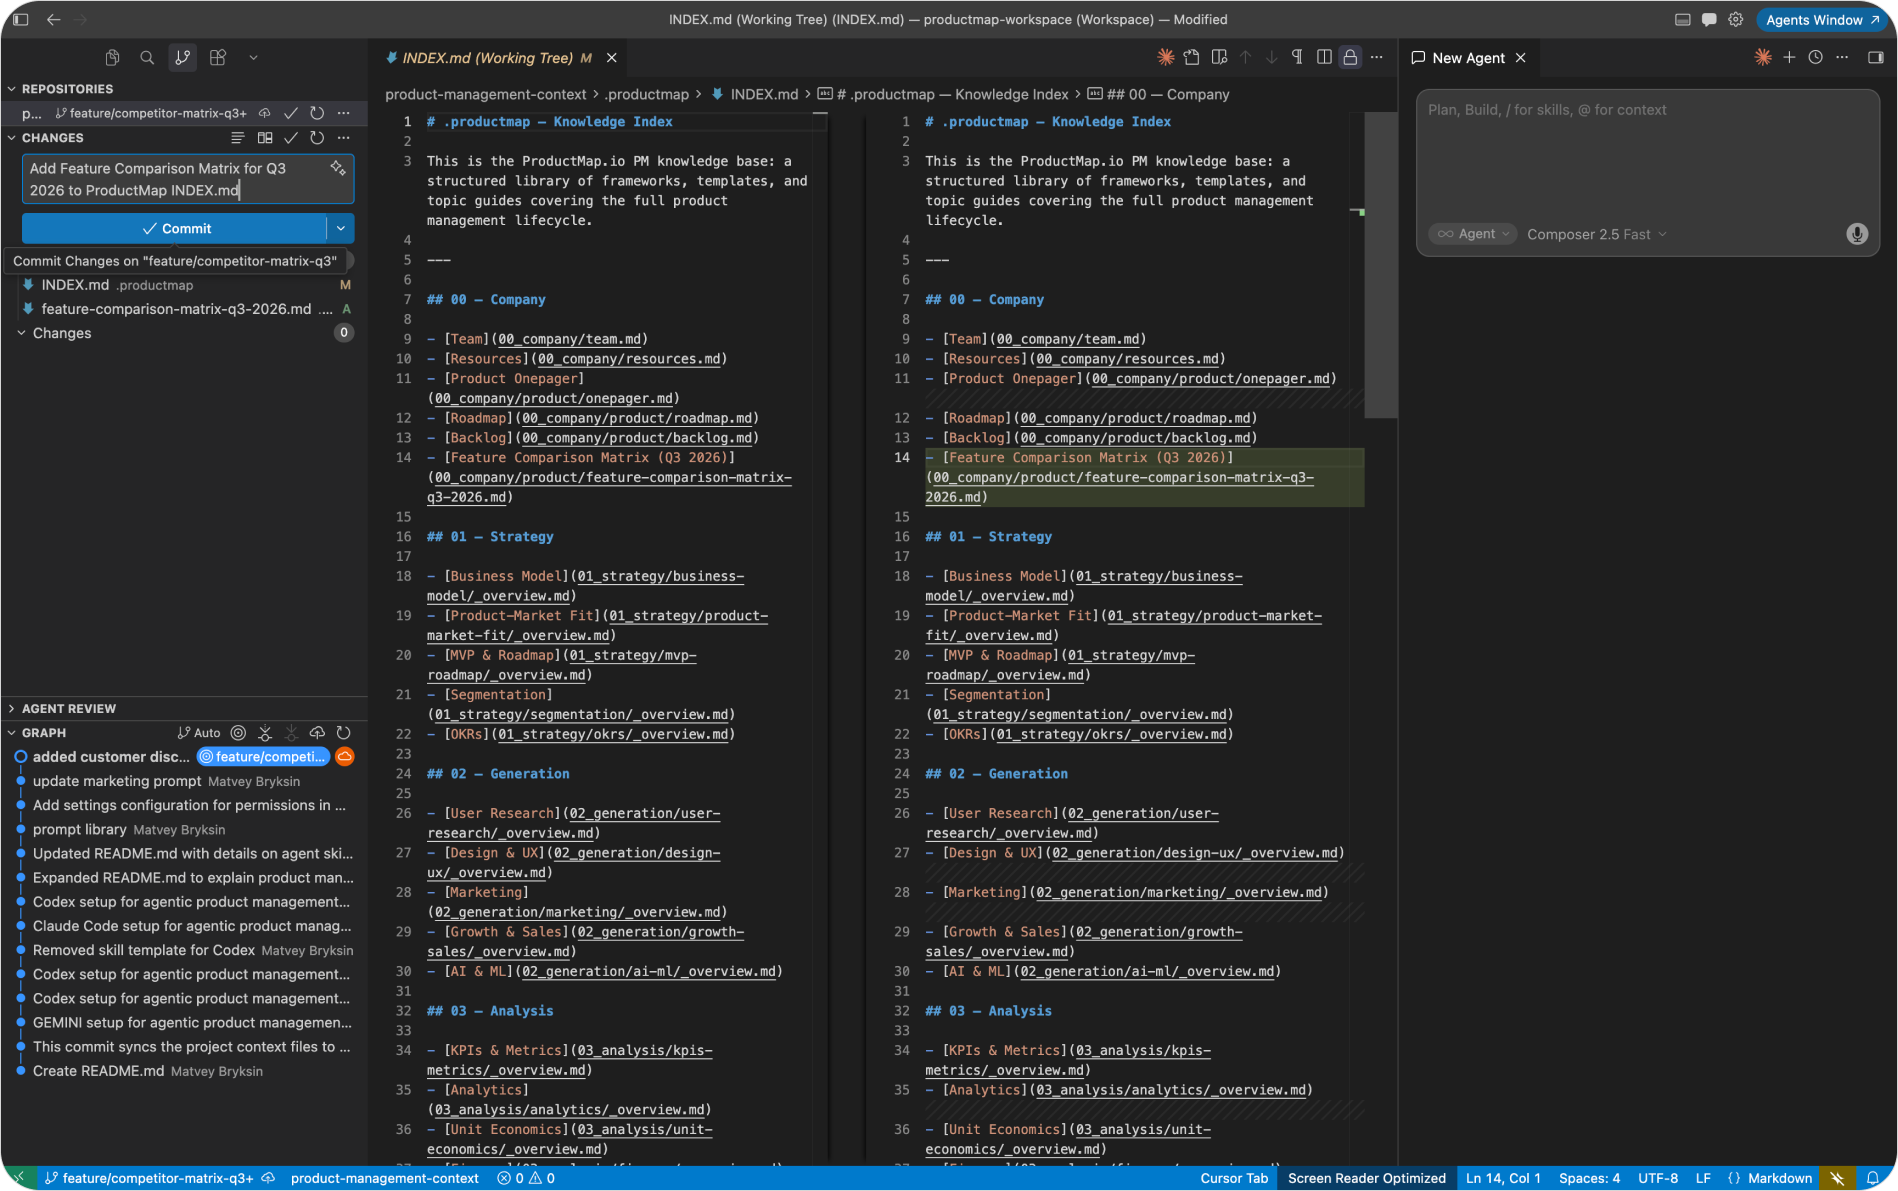
Task: Open the Extensions view icon
Action: pos(217,58)
